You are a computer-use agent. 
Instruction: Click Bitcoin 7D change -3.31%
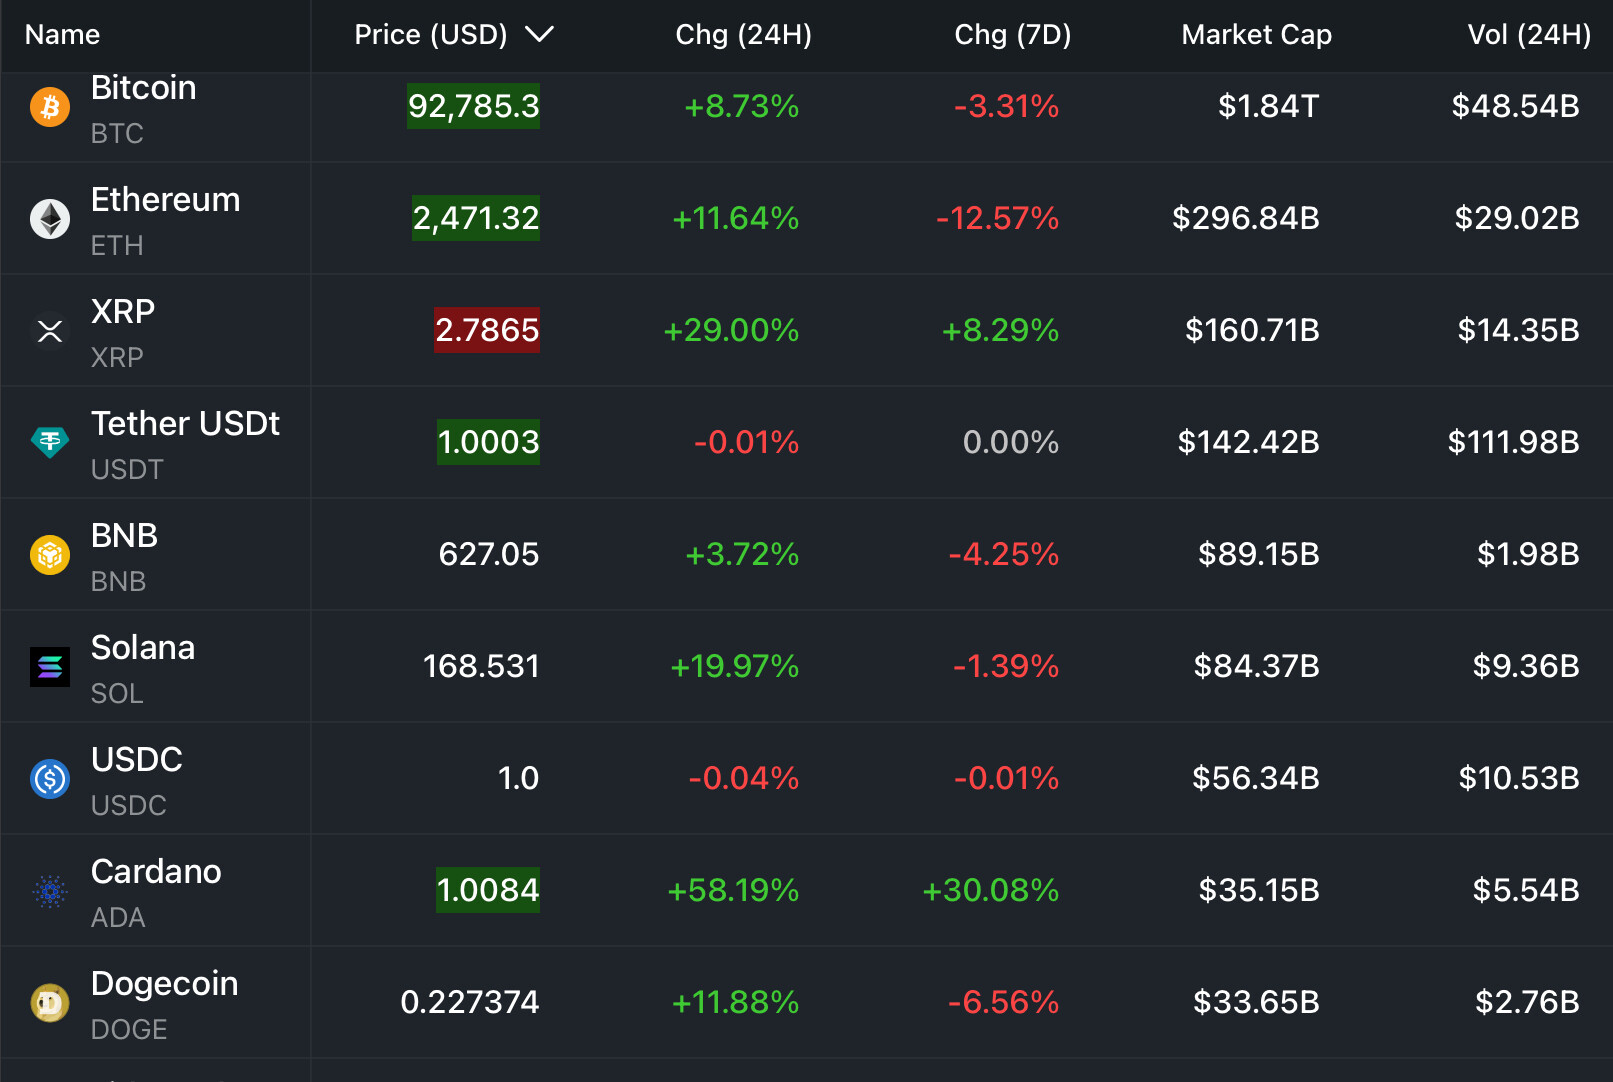(1007, 106)
